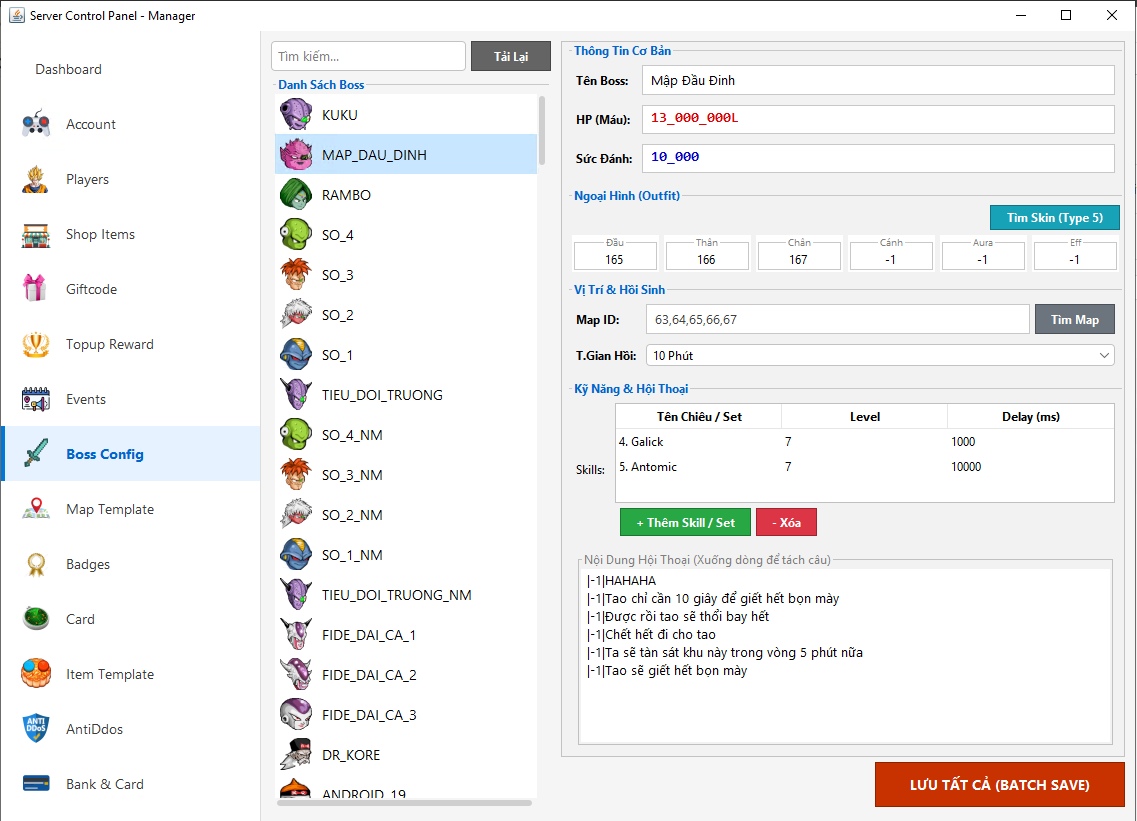The height and width of the screenshot is (821, 1137).
Task: Select the FIDE_DAI_CA_3 boss avatar
Action: (x=296, y=714)
